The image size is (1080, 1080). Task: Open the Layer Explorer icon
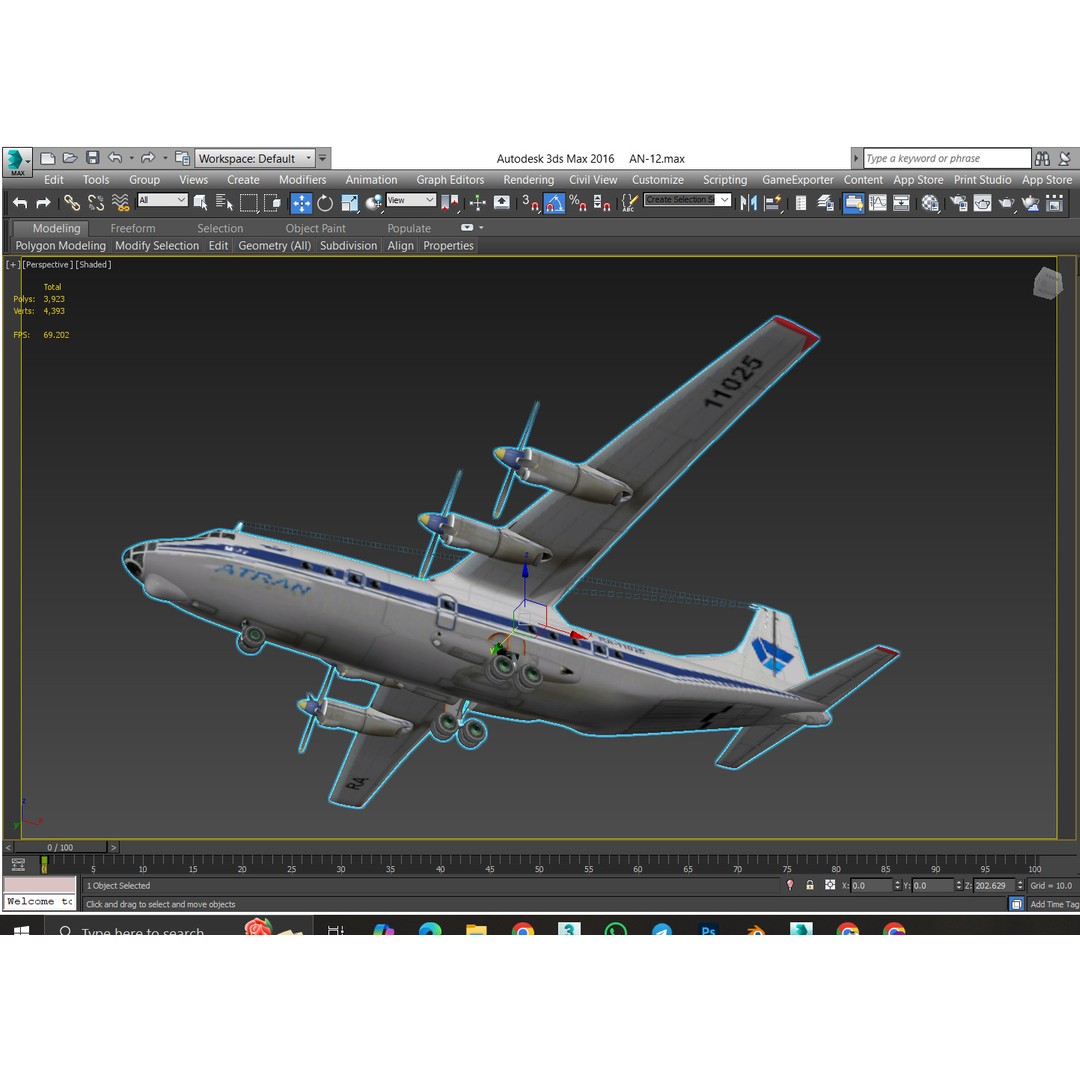[825, 202]
